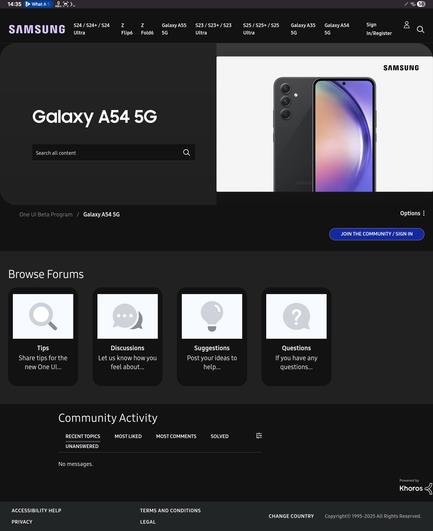Click the Community Activity filter settings icon
The image size is (433, 531).
click(x=259, y=436)
